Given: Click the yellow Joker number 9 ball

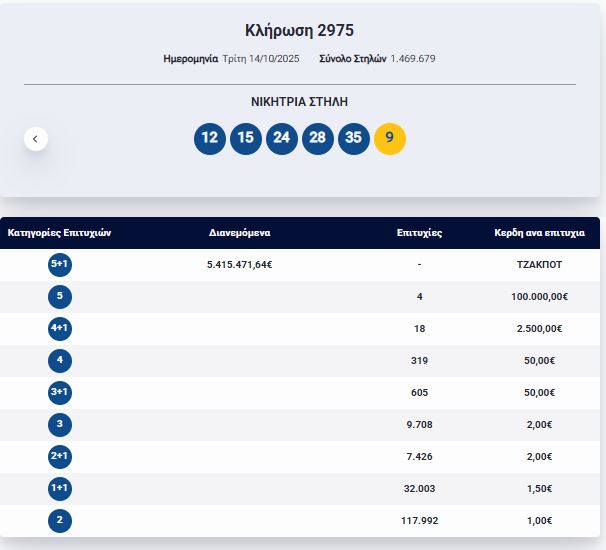Looking at the screenshot, I should (x=389, y=138).
